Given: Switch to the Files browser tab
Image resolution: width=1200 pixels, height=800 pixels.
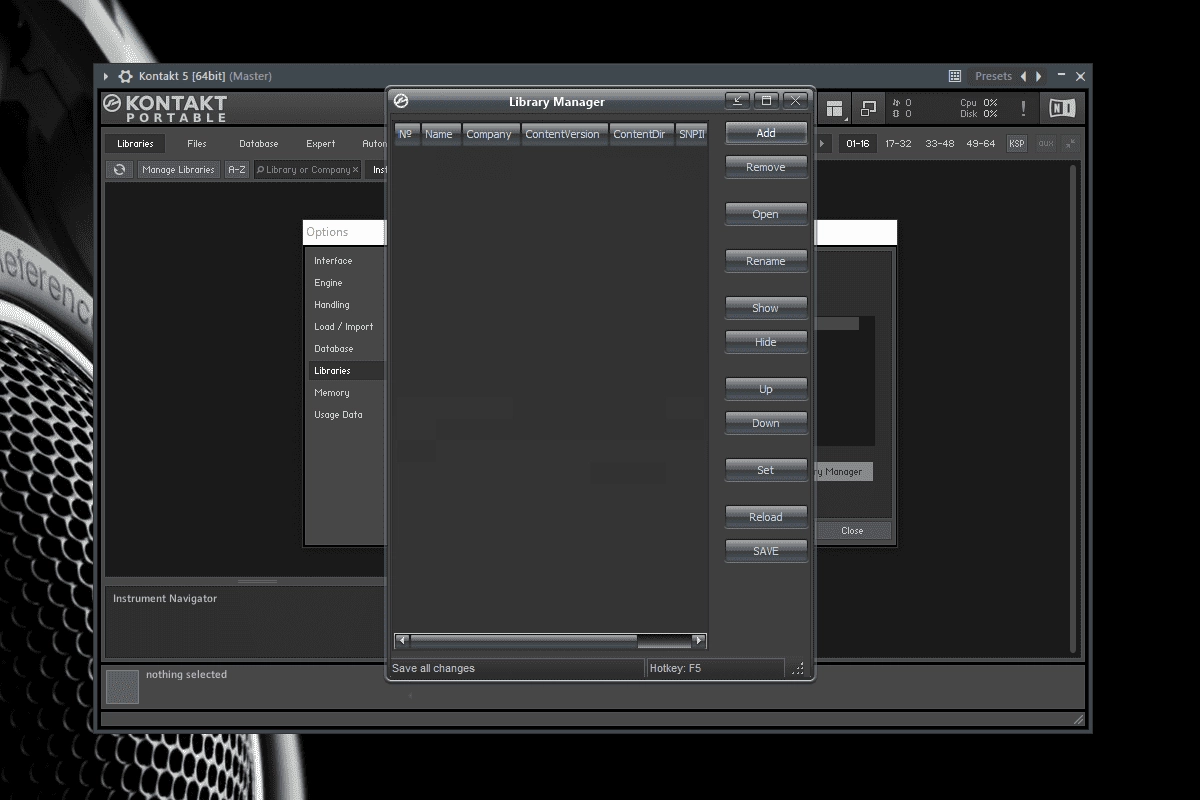Looking at the screenshot, I should (x=197, y=144).
